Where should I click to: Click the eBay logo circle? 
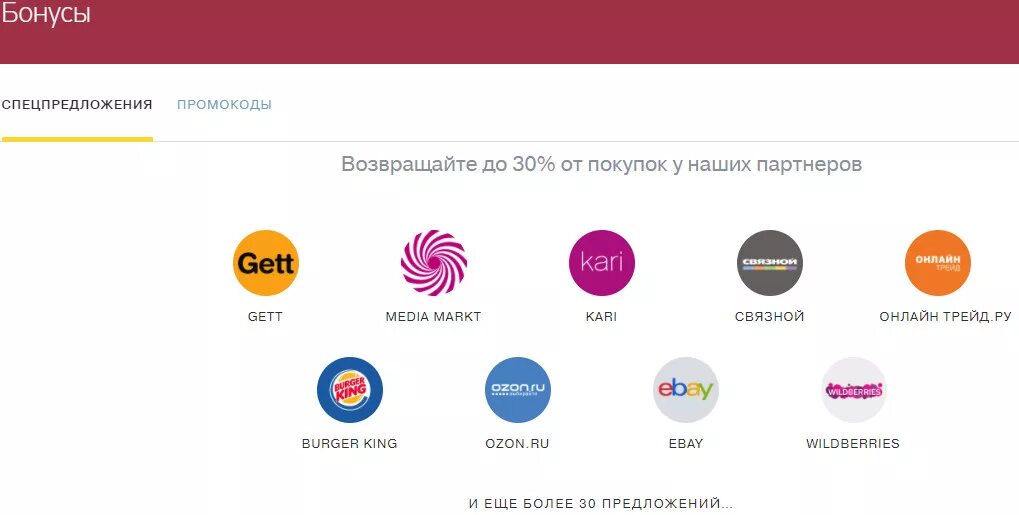(686, 390)
